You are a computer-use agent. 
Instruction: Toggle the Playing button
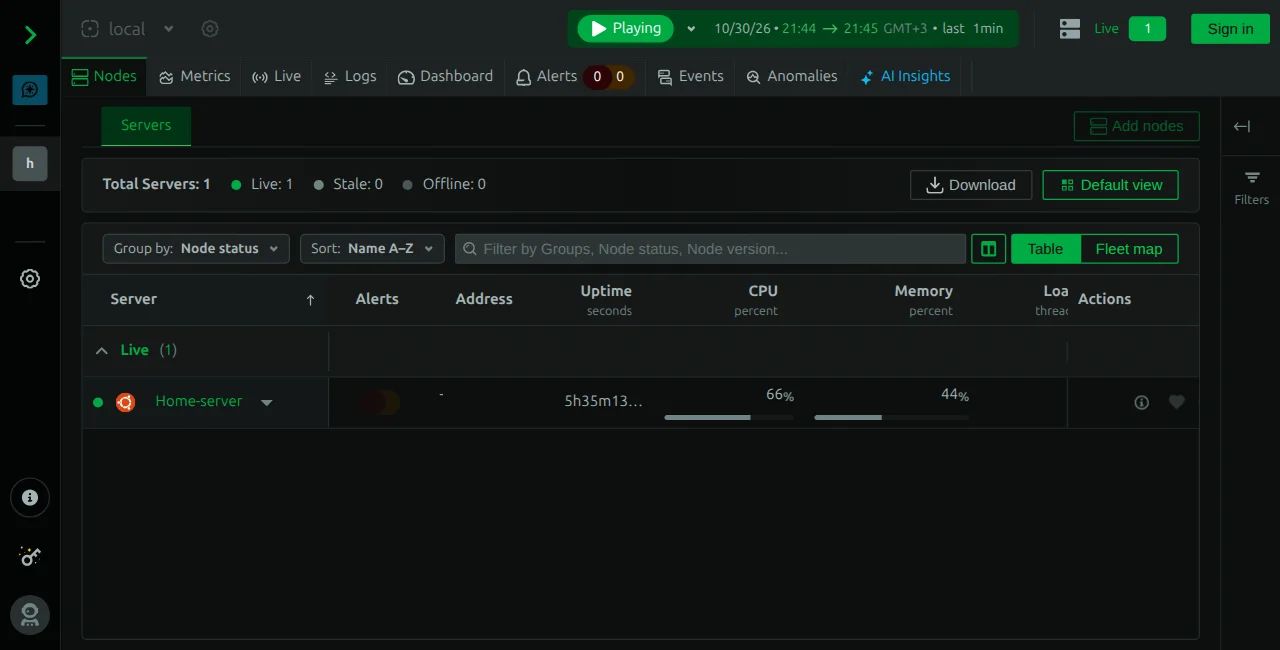tap(625, 29)
